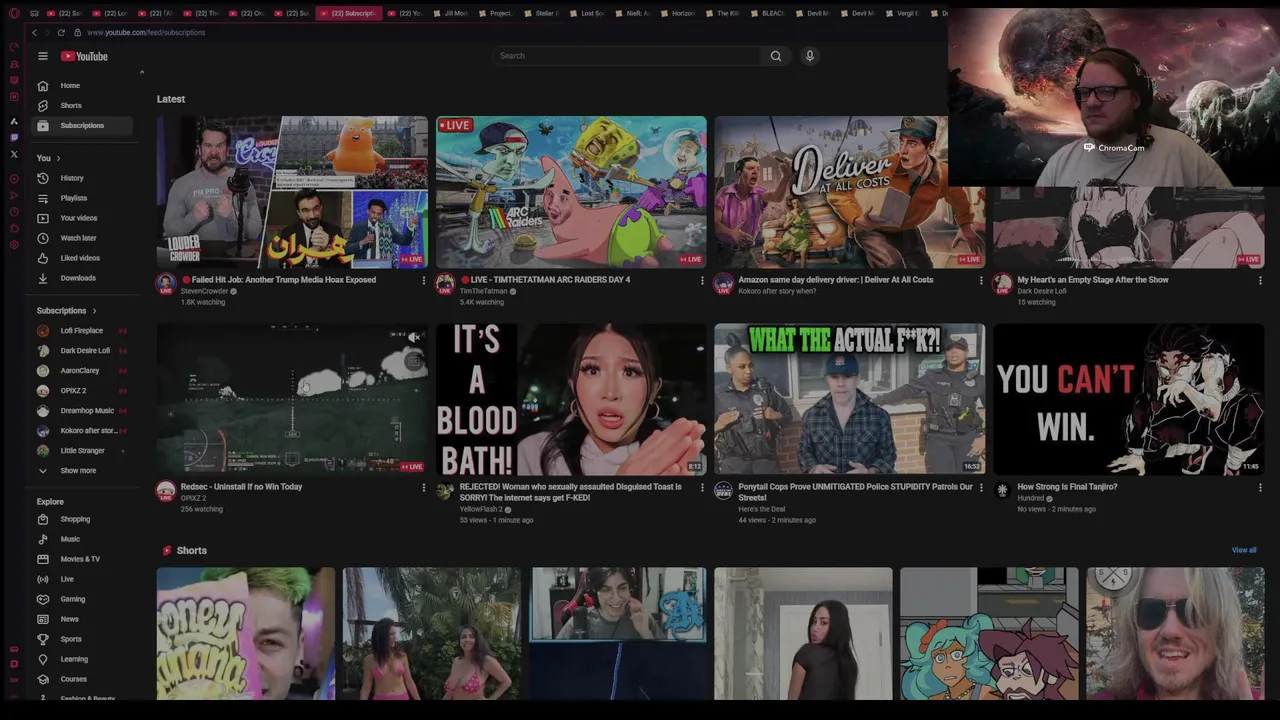Switch to the Lost Soul browser tab
Screen dimensions: 1280x720
(x=588, y=13)
